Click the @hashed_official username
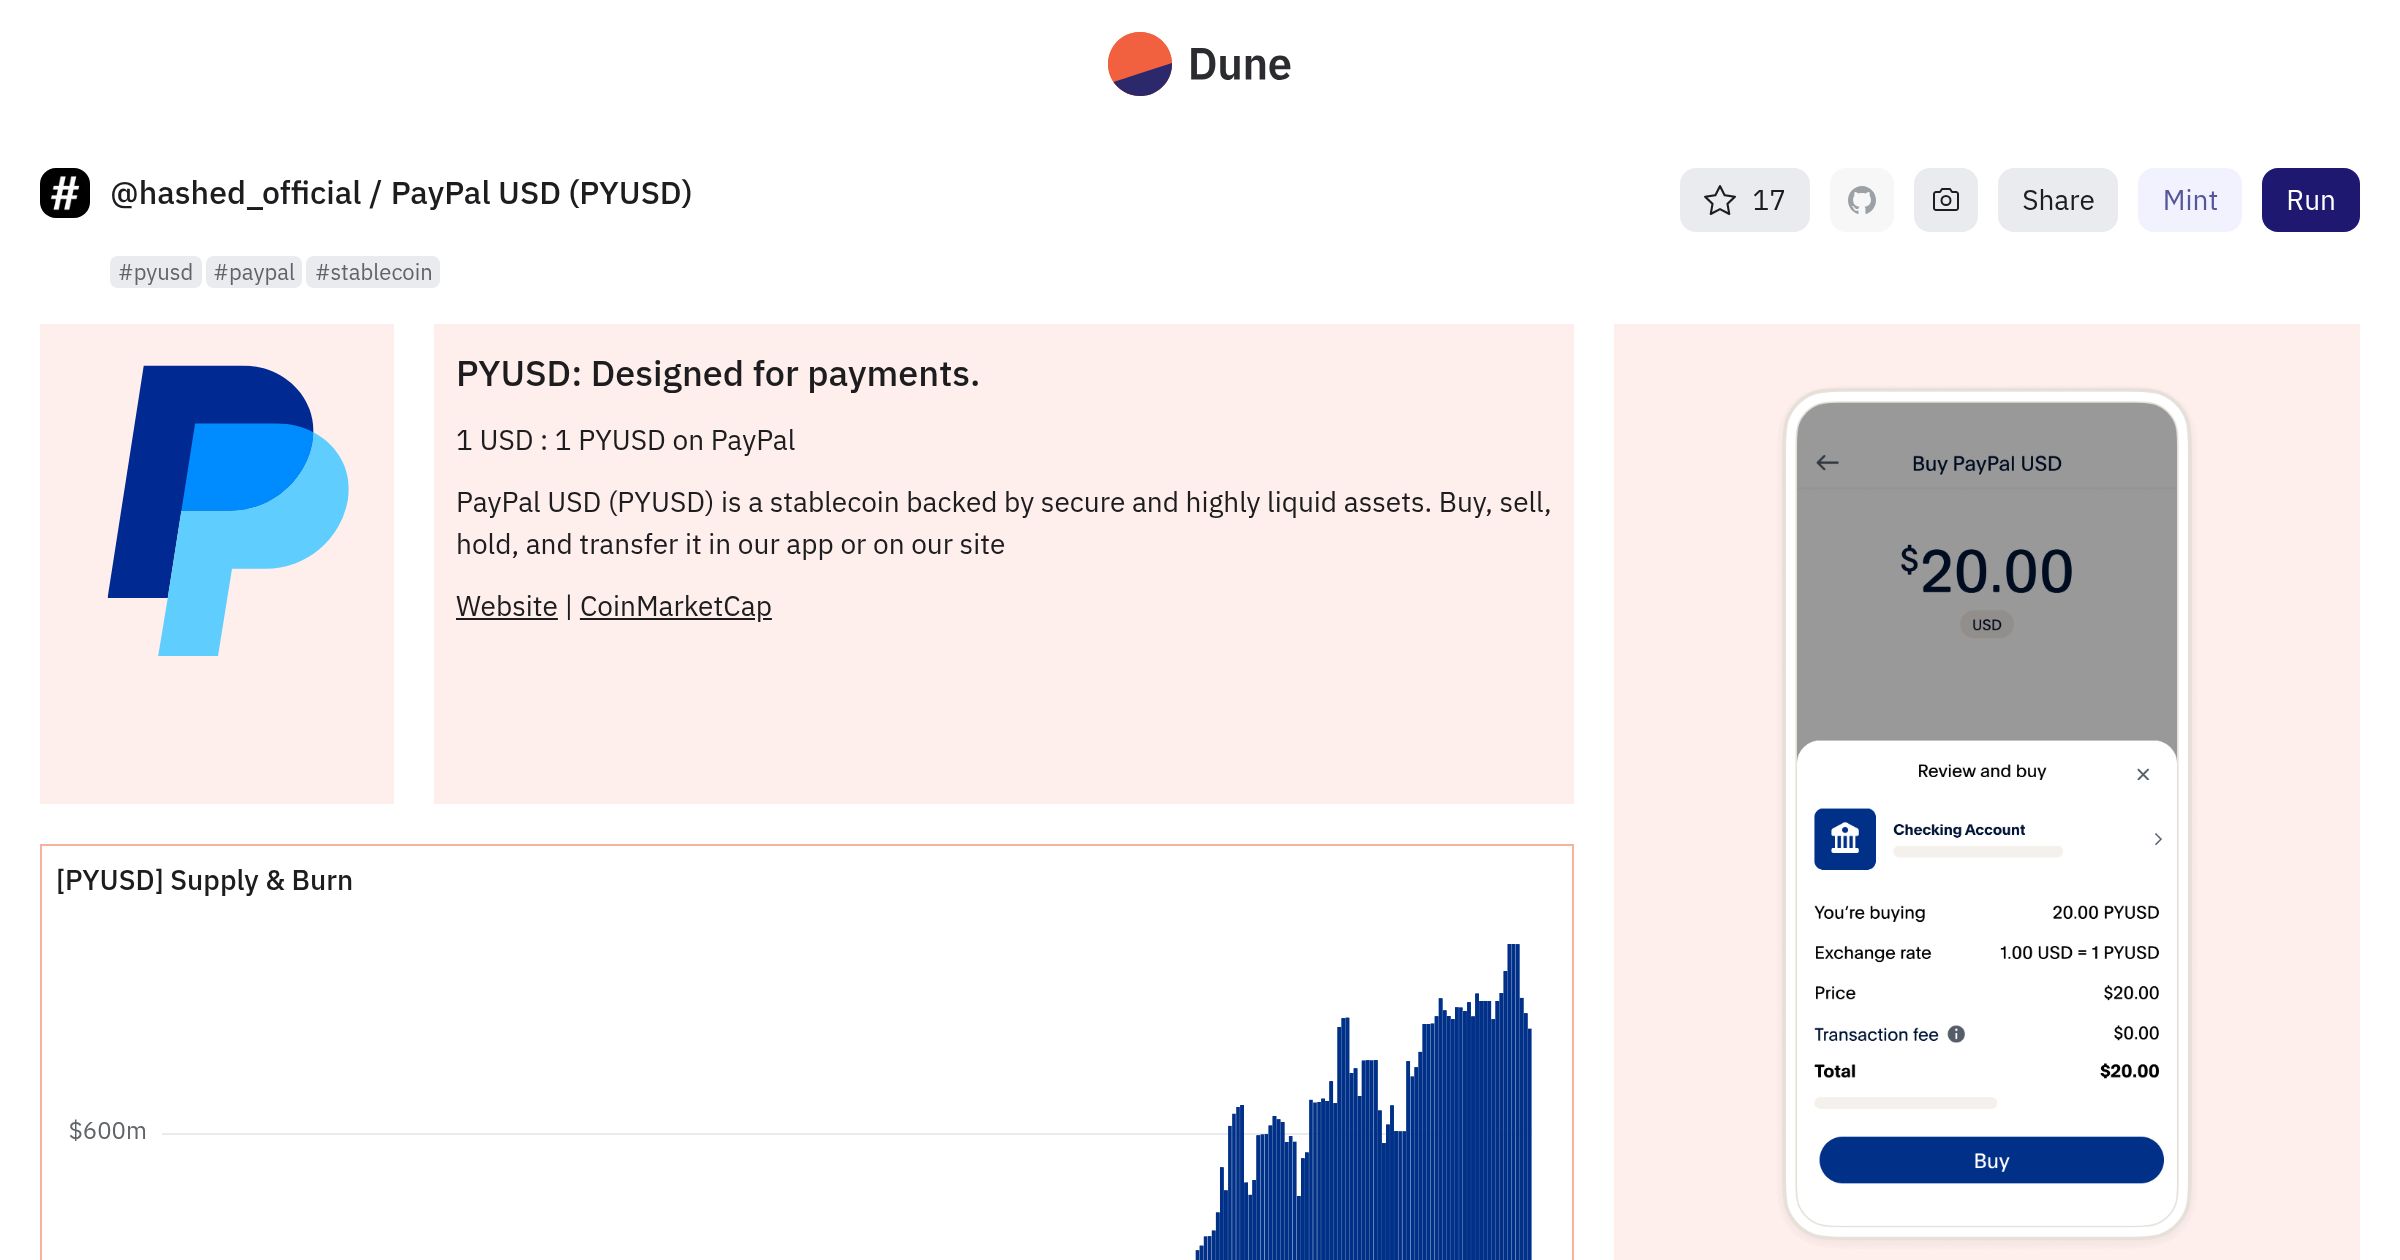This screenshot has width=2400, height=1260. (x=235, y=193)
